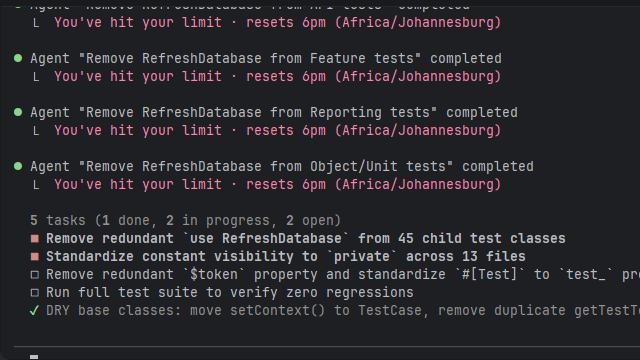Click 'Run full test suite to verify zero regressions'
This screenshot has height=360, width=640.
pyautogui.click(x=230, y=293)
